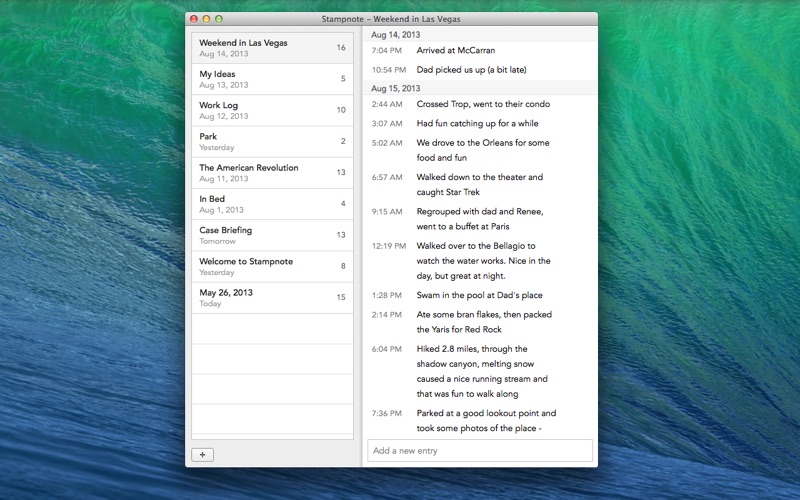Select the 'Park' note

point(272,141)
